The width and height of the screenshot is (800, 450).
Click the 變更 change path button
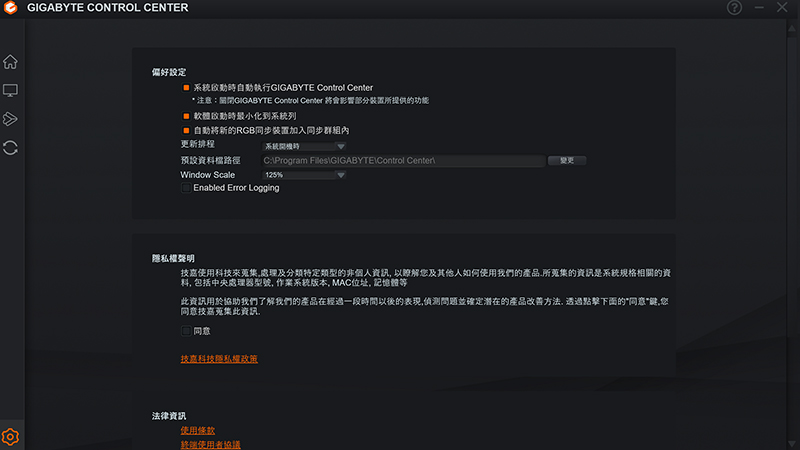point(567,161)
